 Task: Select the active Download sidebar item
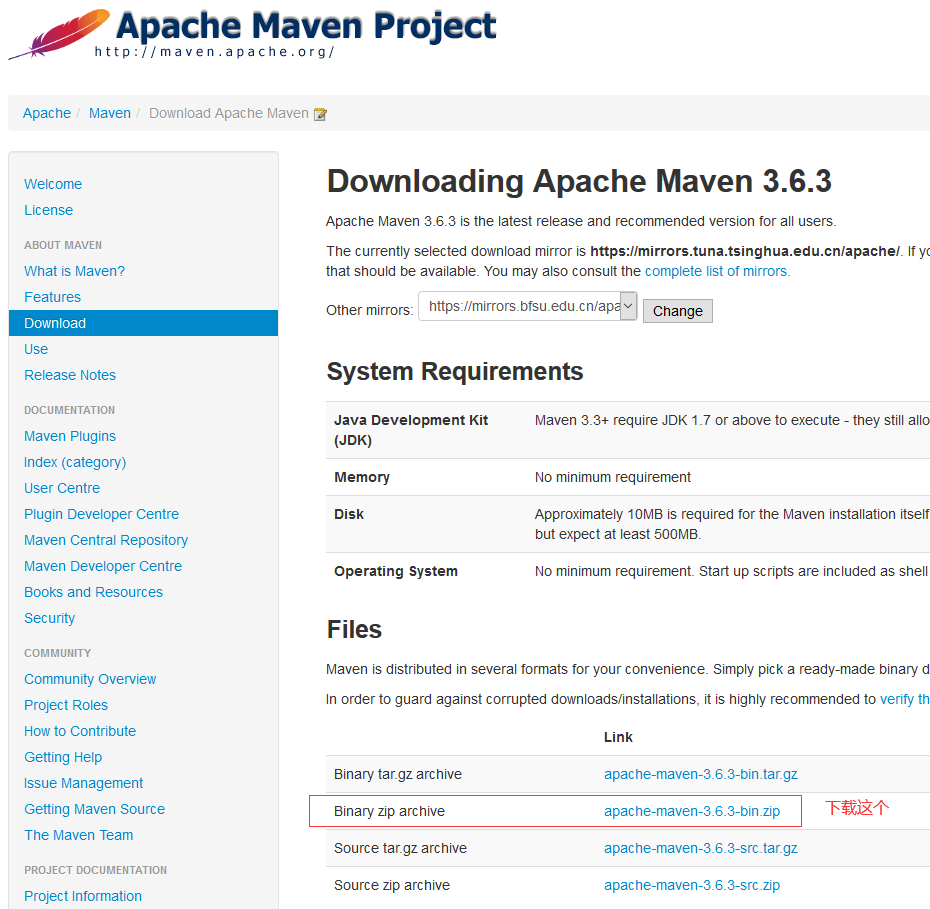(144, 323)
